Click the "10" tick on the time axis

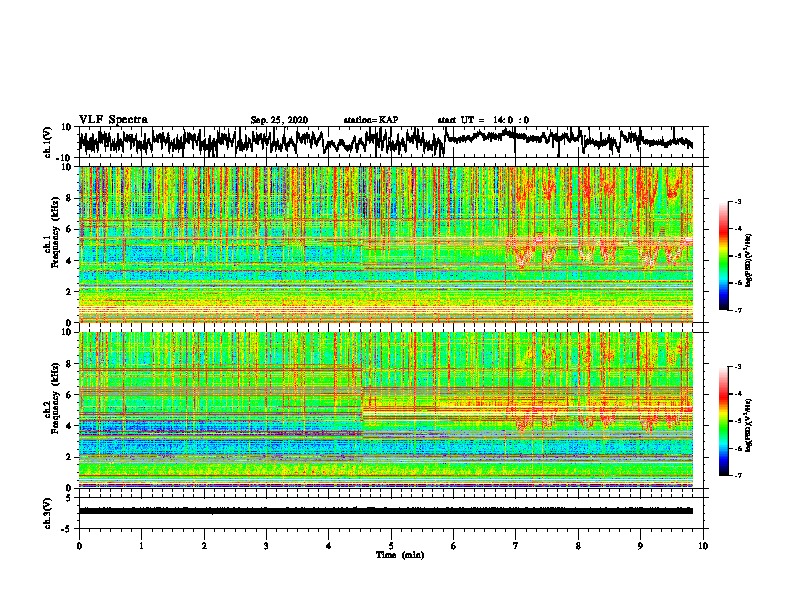pos(703,546)
